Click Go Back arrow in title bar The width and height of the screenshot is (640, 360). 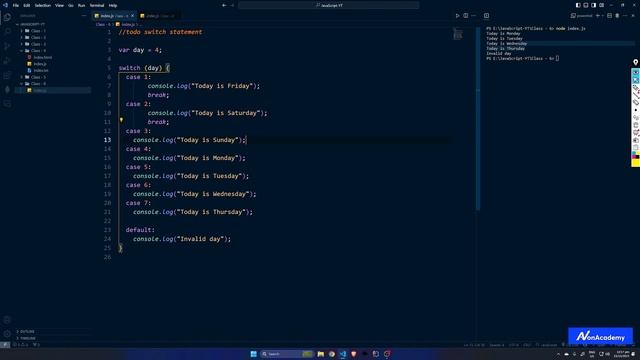[x=224, y=5]
